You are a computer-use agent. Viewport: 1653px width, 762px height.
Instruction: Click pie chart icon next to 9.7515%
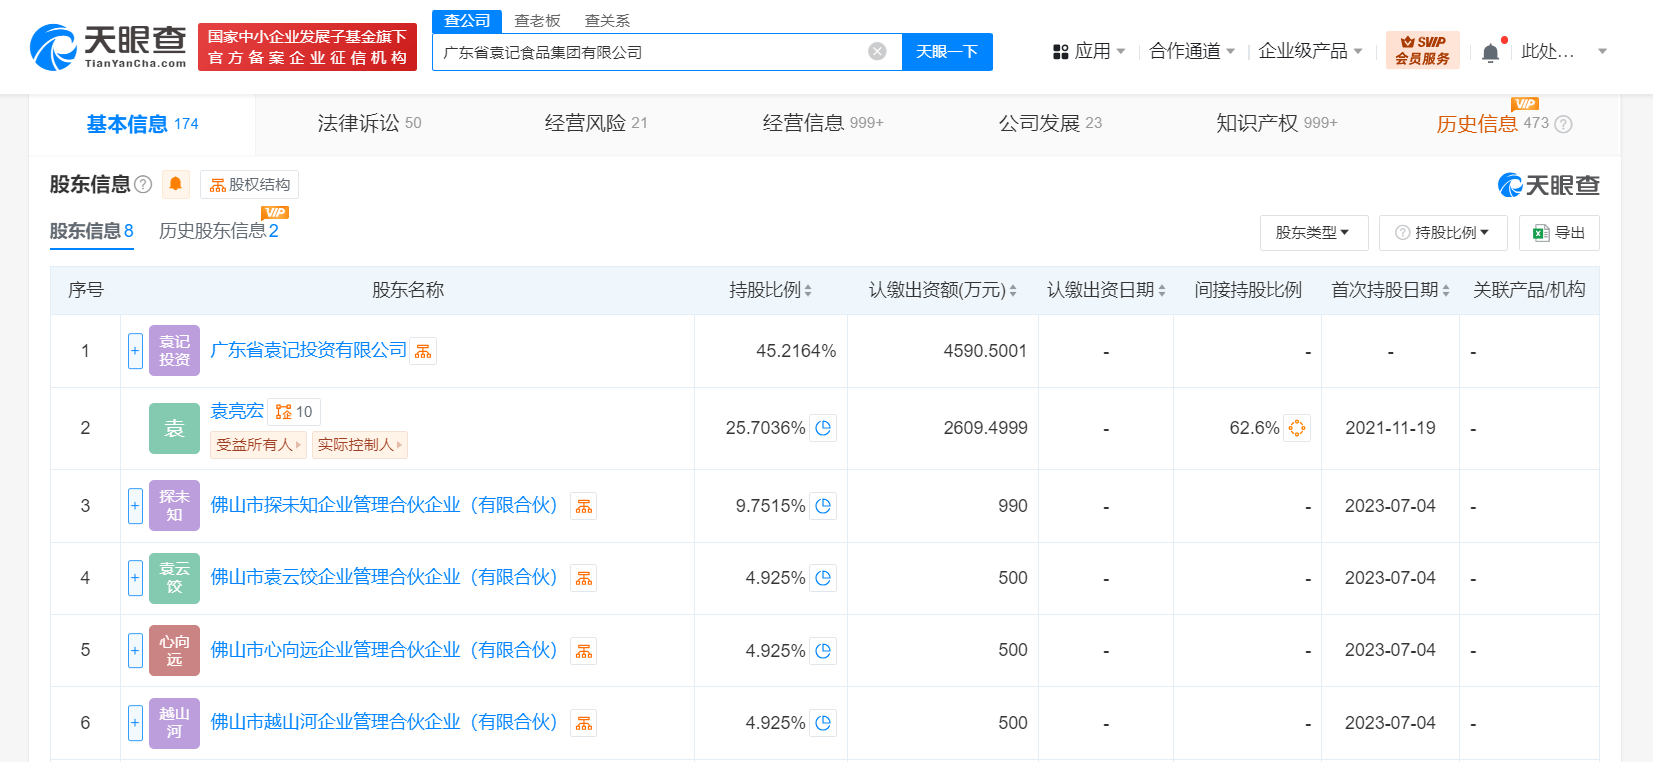point(823,506)
